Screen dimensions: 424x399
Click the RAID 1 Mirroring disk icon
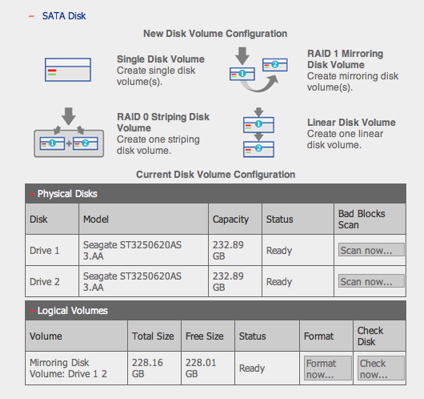pos(258,70)
